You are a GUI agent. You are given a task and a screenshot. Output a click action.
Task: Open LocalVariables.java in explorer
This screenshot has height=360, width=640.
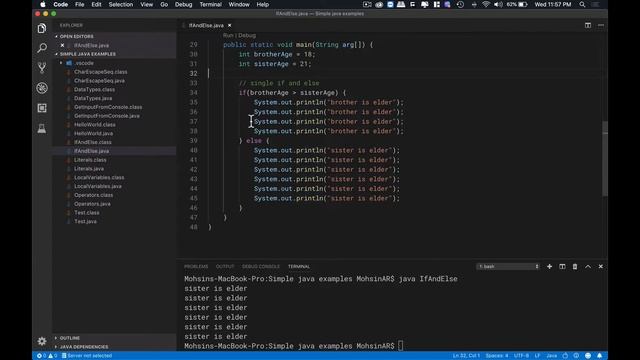pyautogui.click(x=98, y=187)
